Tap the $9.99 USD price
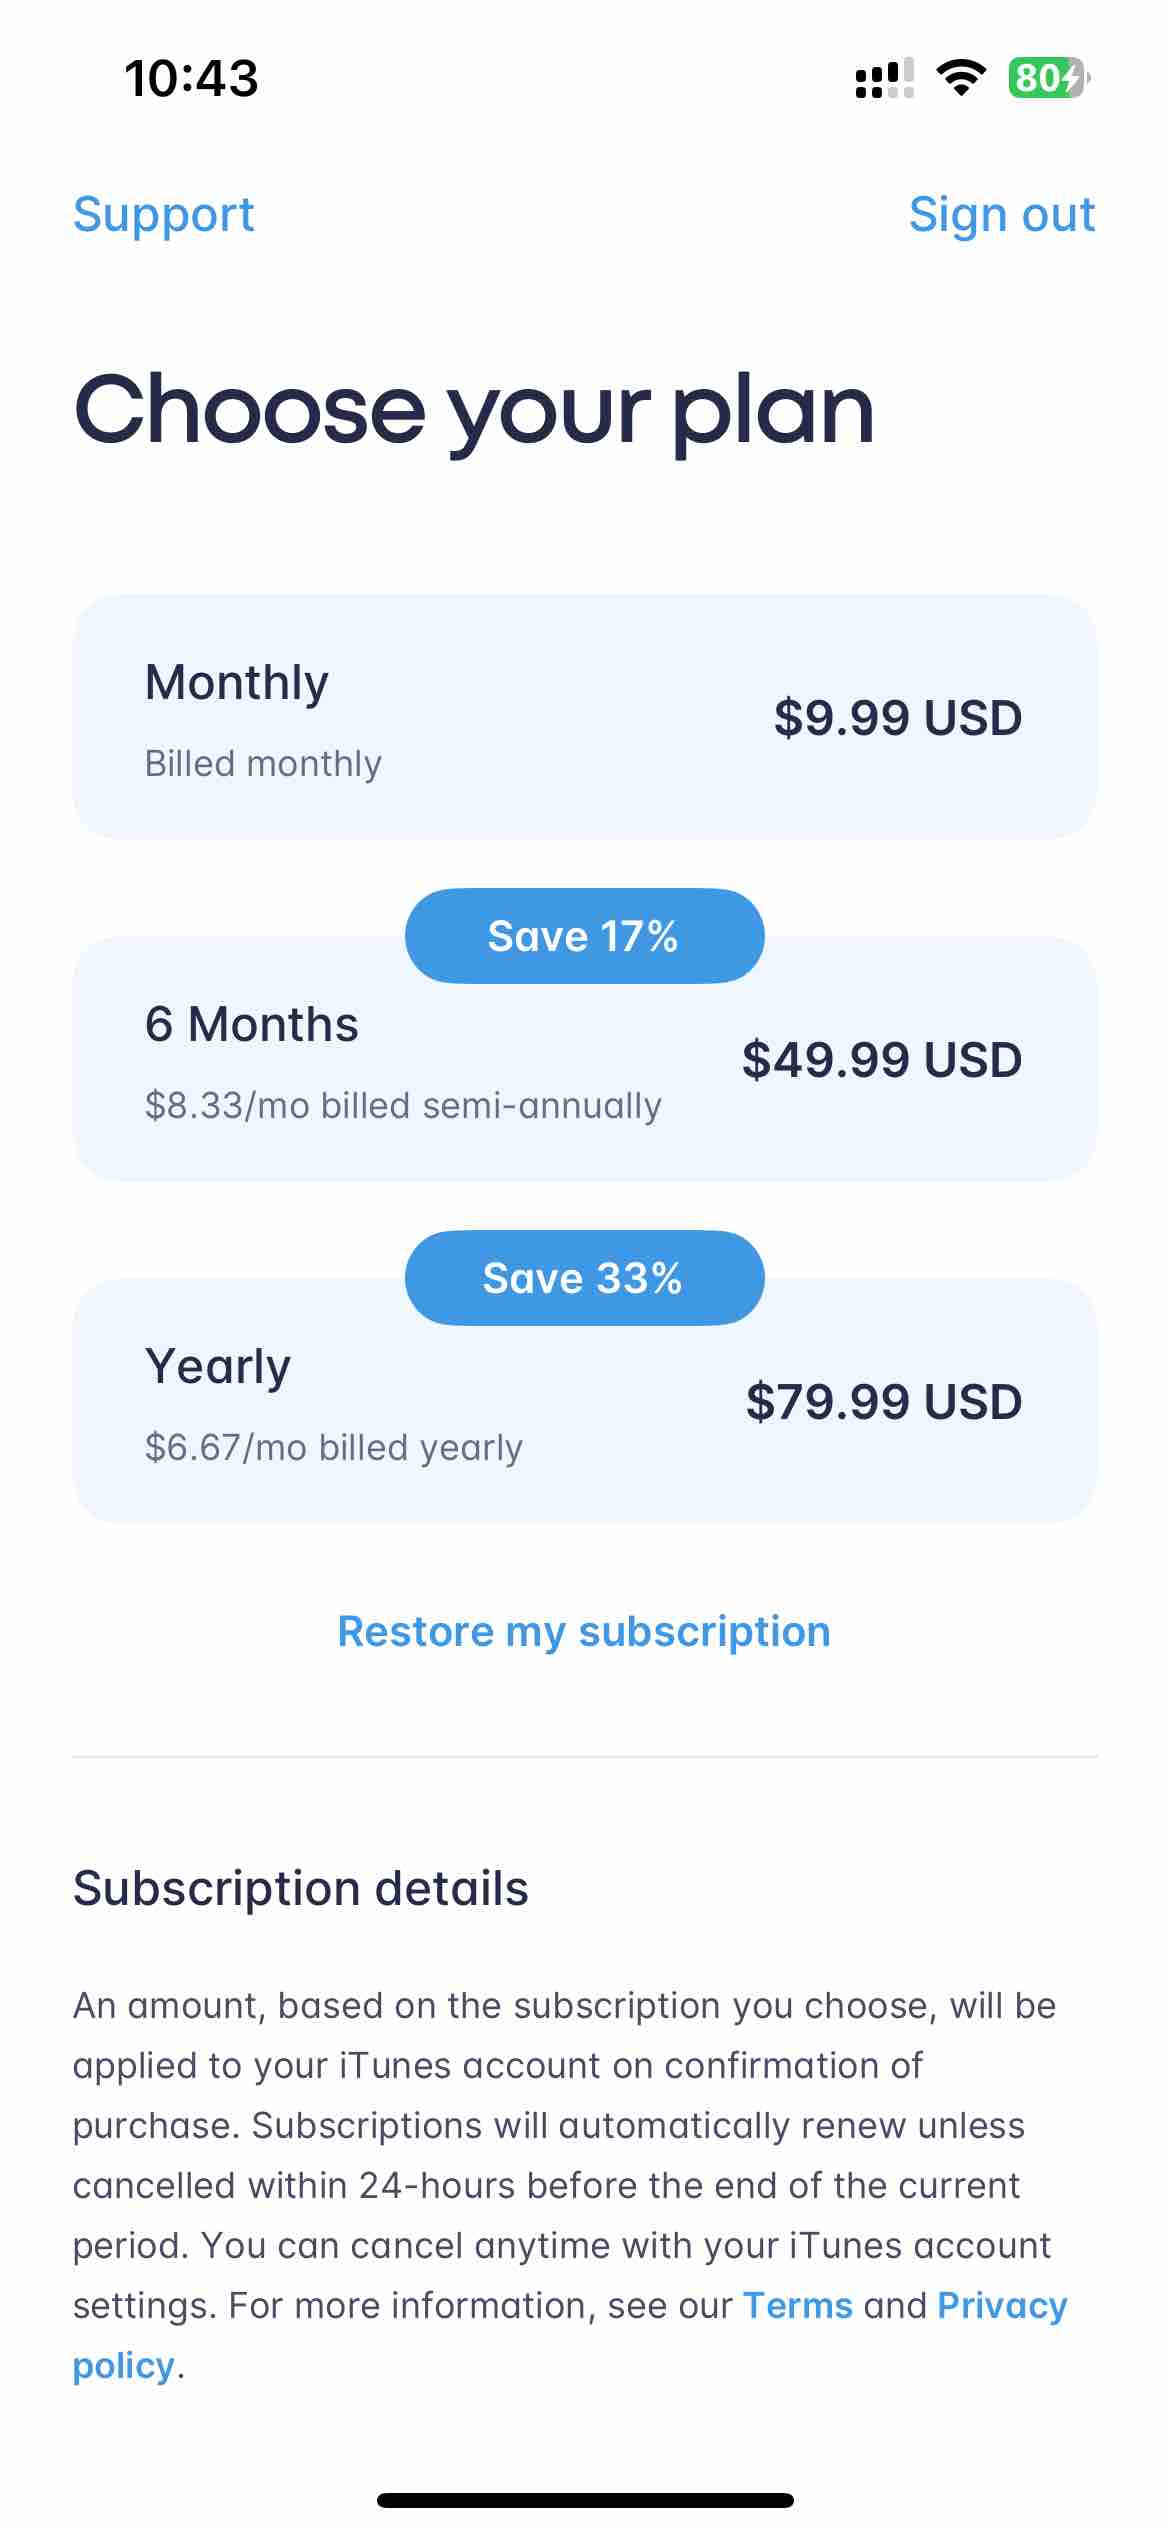The height and width of the screenshot is (2532, 1170). pyautogui.click(x=897, y=718)
